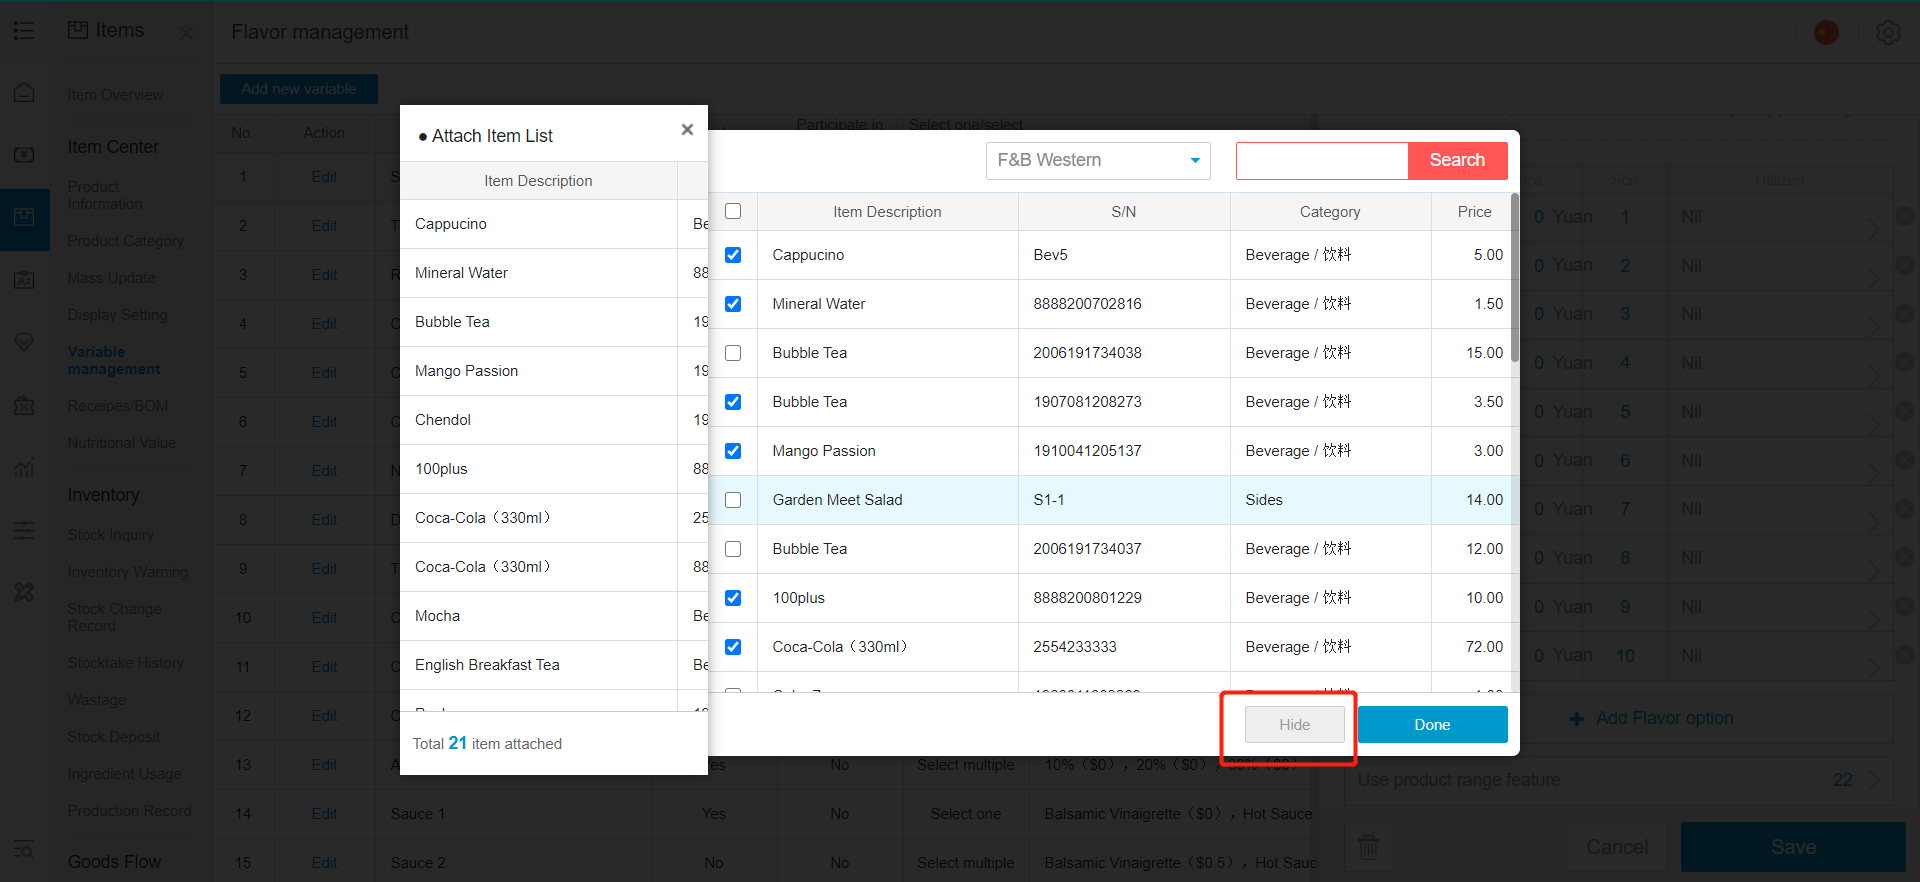Open the cash register sidebar icon
Viewport: 1920px width, 882px height.
pos(24,155)
